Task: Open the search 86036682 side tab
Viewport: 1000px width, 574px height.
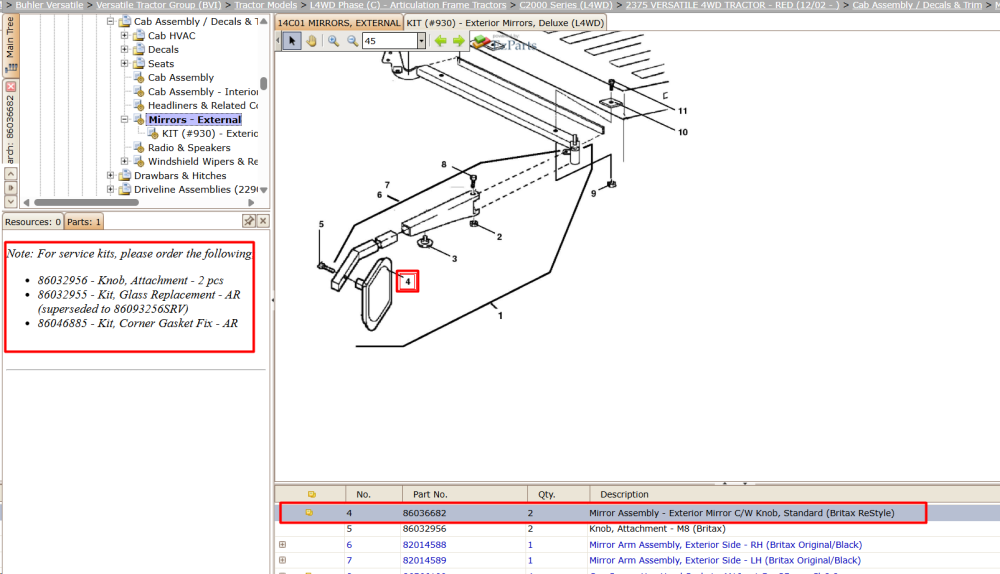Action: (x=10, y=128)
